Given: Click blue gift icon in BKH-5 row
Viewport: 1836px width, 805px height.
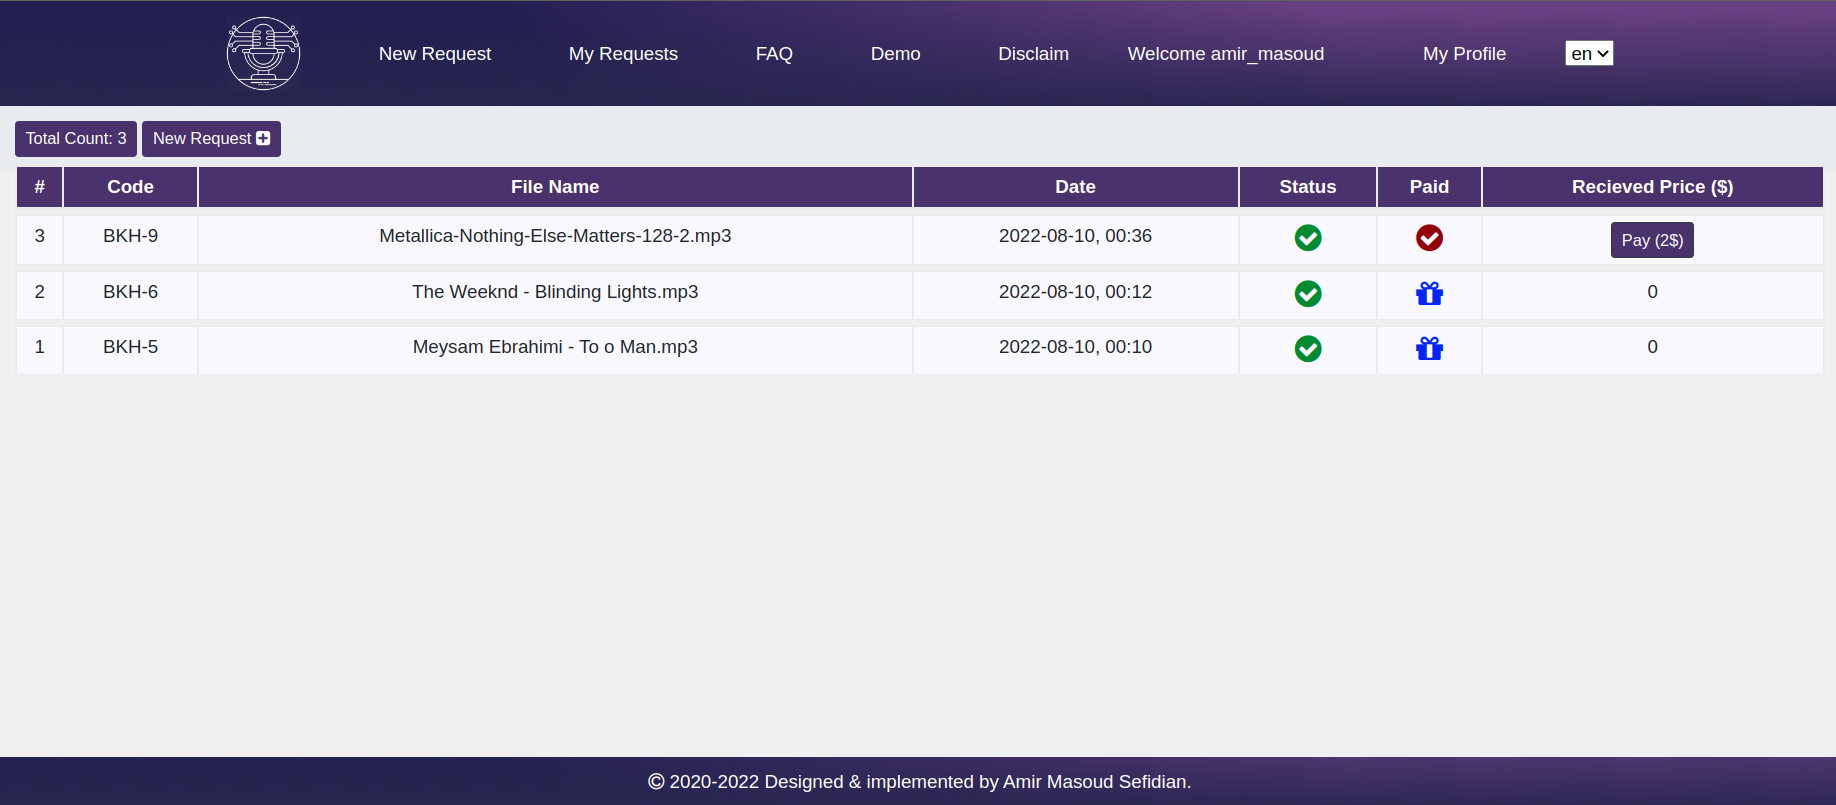Looking at the screenshot, I should pyautogui.click(x=1429, y=348).
